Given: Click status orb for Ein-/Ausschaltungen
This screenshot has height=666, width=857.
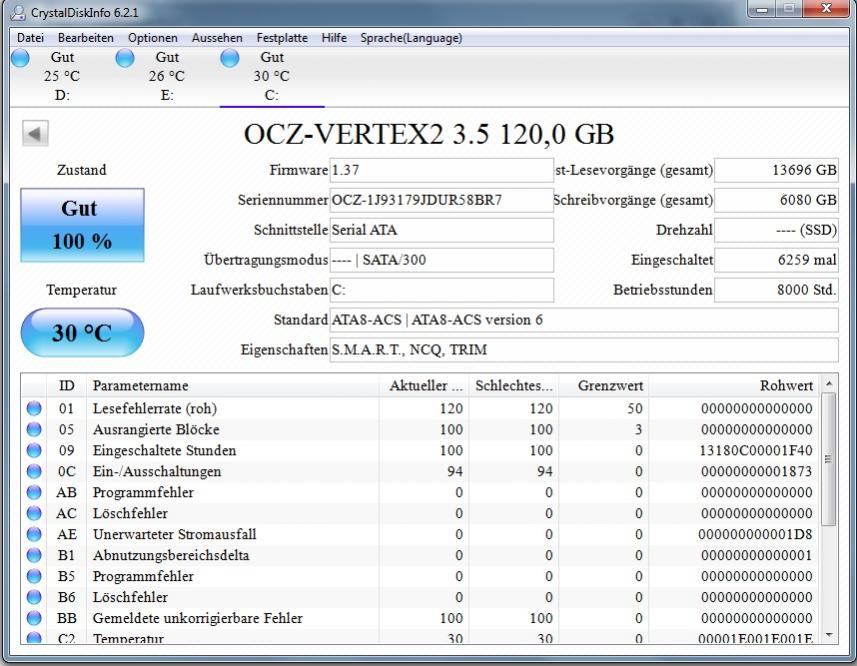Looking at the screenshot, I should tap(34, 471).
